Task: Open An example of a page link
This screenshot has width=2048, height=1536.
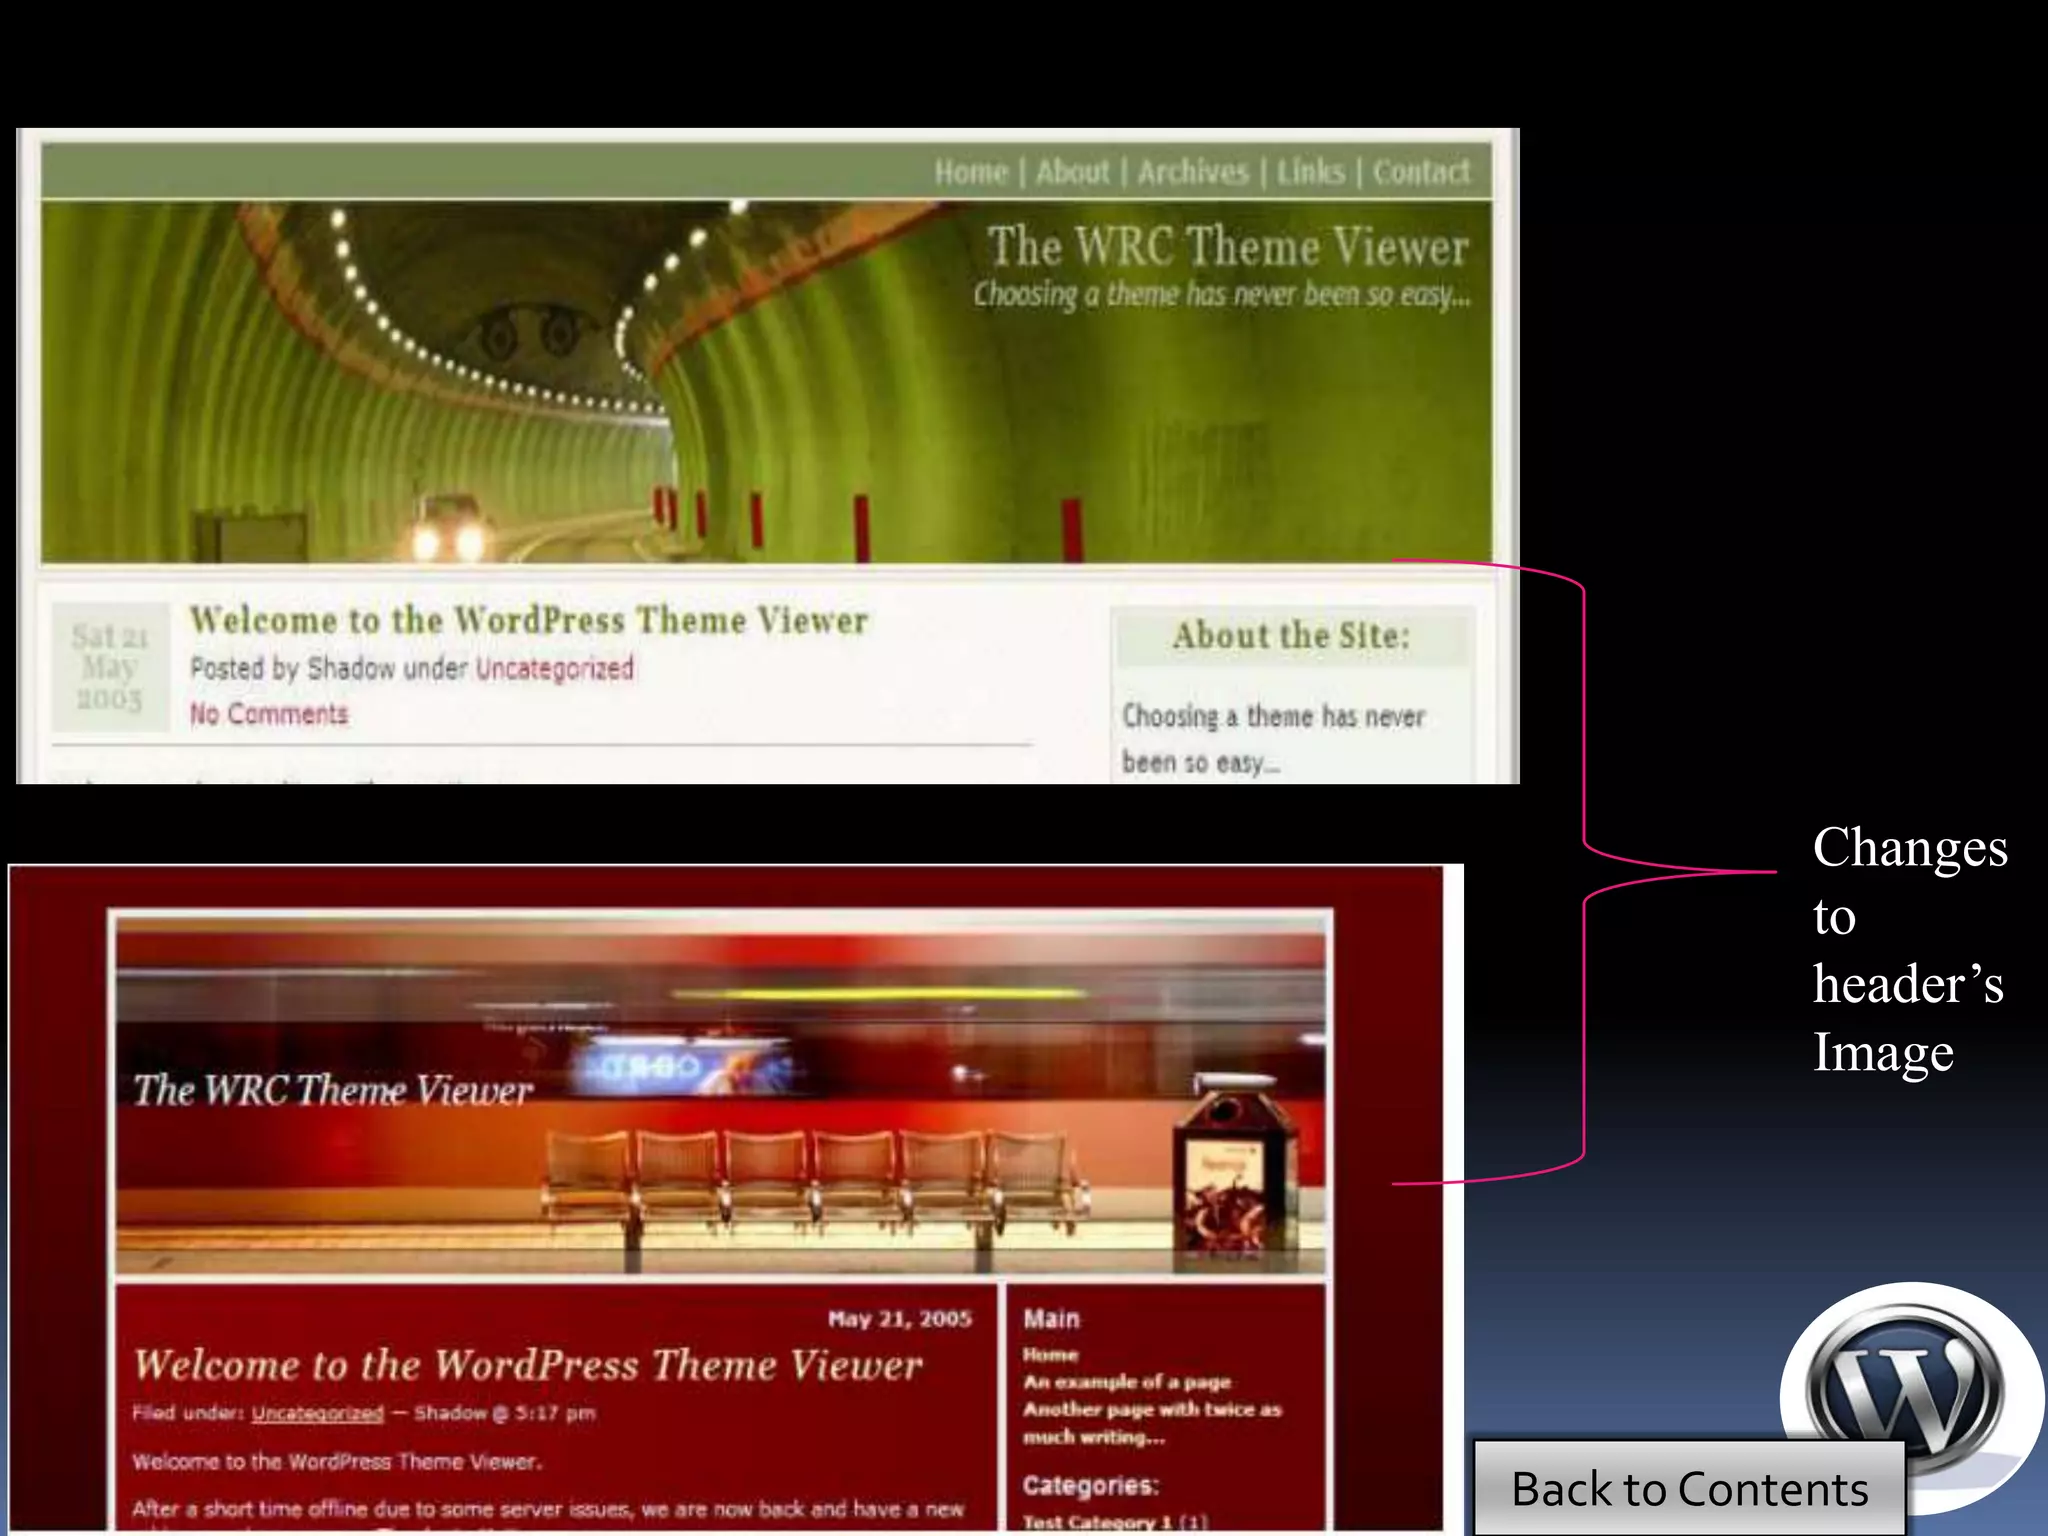Action: coord(1127,1382)
